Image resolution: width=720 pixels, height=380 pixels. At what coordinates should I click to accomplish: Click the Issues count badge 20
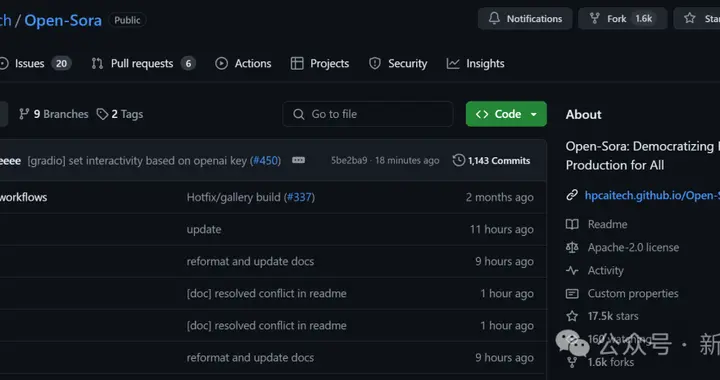tap(62, 63)
